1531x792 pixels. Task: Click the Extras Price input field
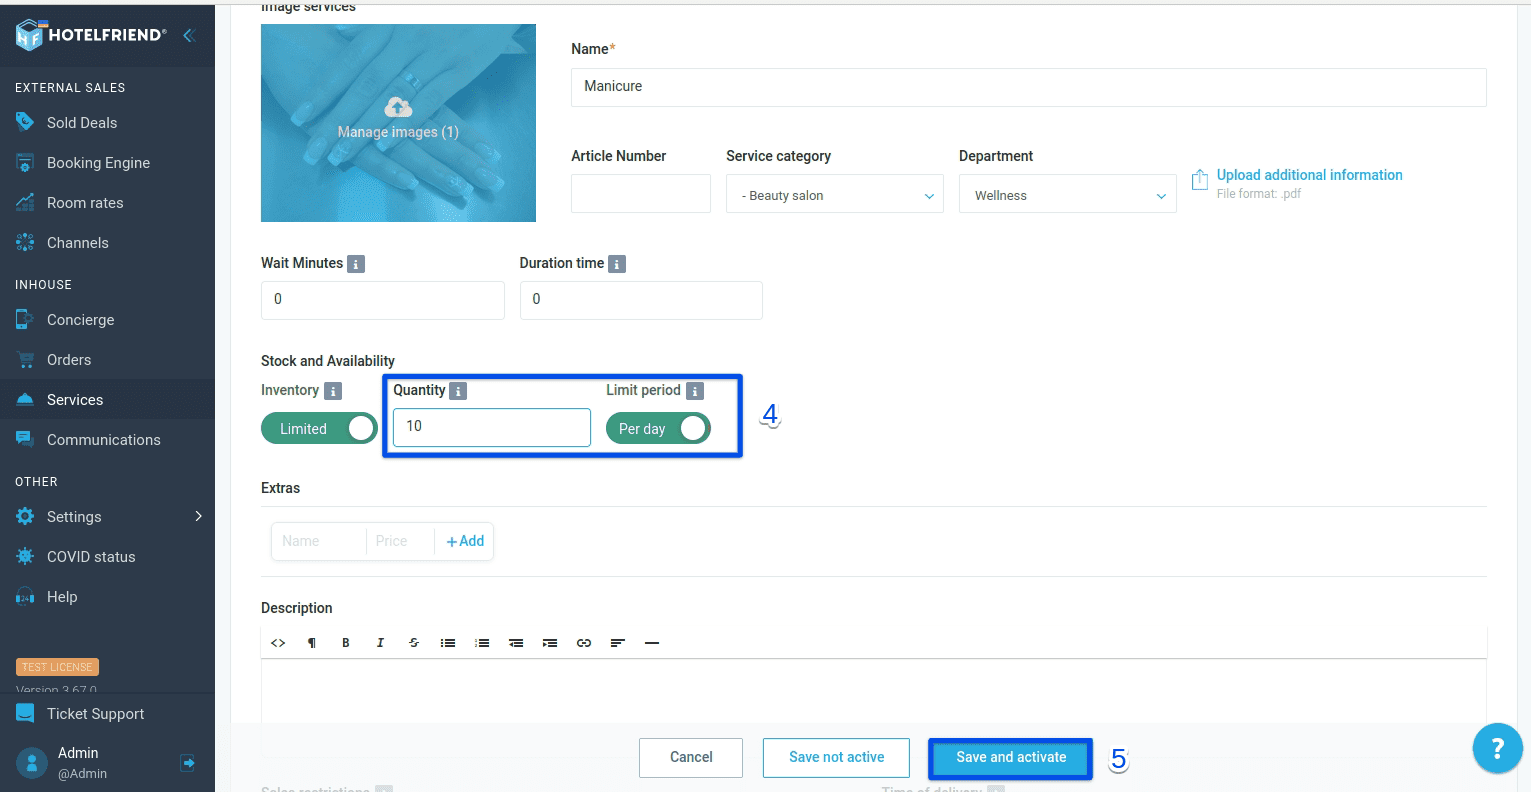click(x=400, y=541)
